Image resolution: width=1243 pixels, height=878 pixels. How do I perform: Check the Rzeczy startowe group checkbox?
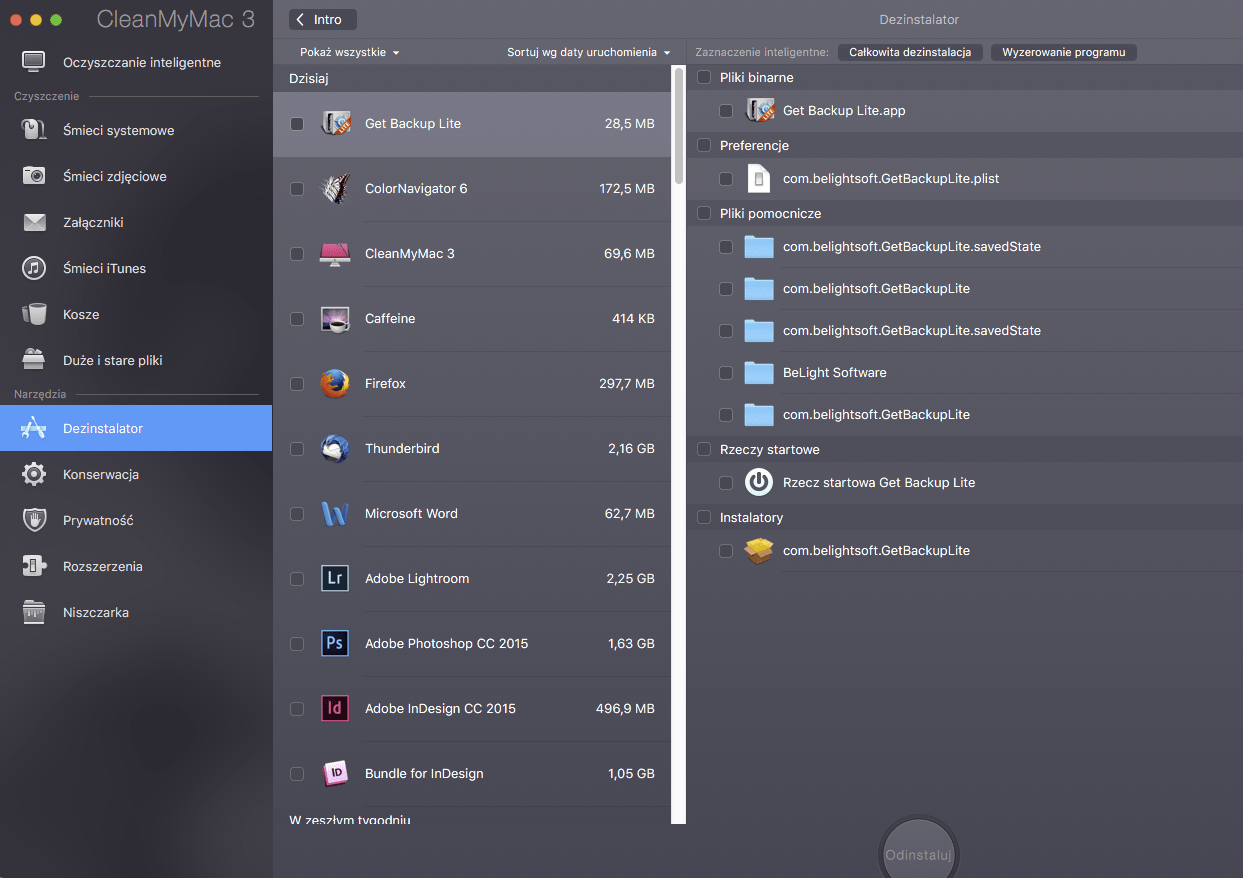tap(704, 449)
